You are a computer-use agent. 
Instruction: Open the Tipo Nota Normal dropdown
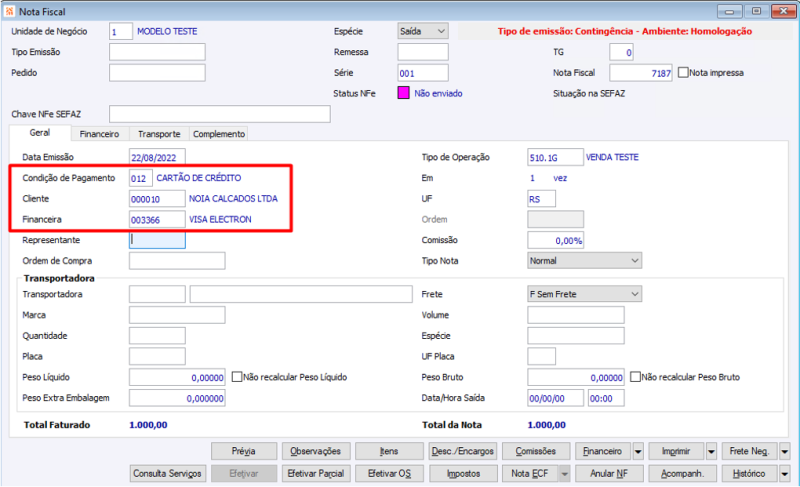pyautogui.click(x=584, y=261)
